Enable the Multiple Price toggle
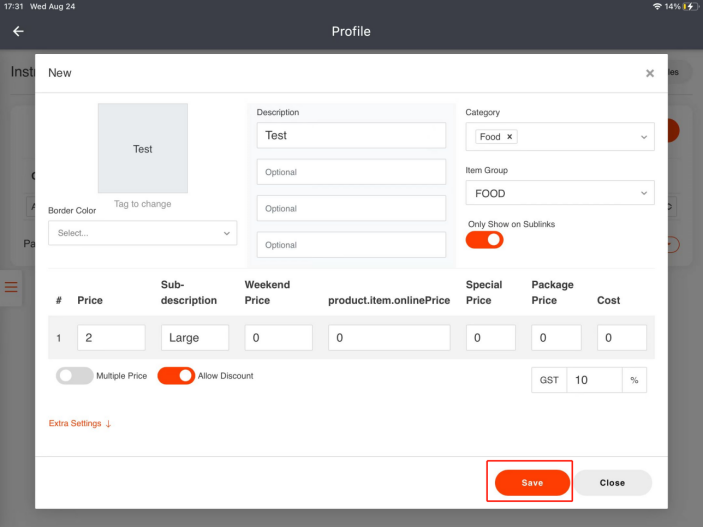The height and width of the screenshot is (527, 703). point(74,376)
